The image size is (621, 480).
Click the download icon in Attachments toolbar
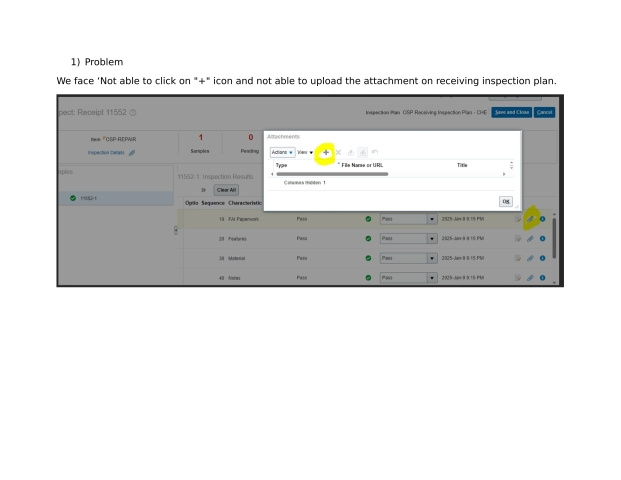362,152
